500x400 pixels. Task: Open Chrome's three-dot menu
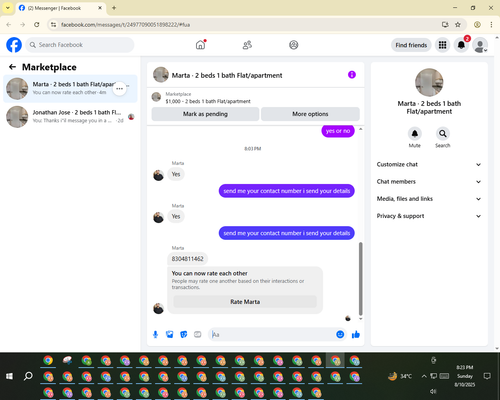pyautogui.click(x=491, y=25)
